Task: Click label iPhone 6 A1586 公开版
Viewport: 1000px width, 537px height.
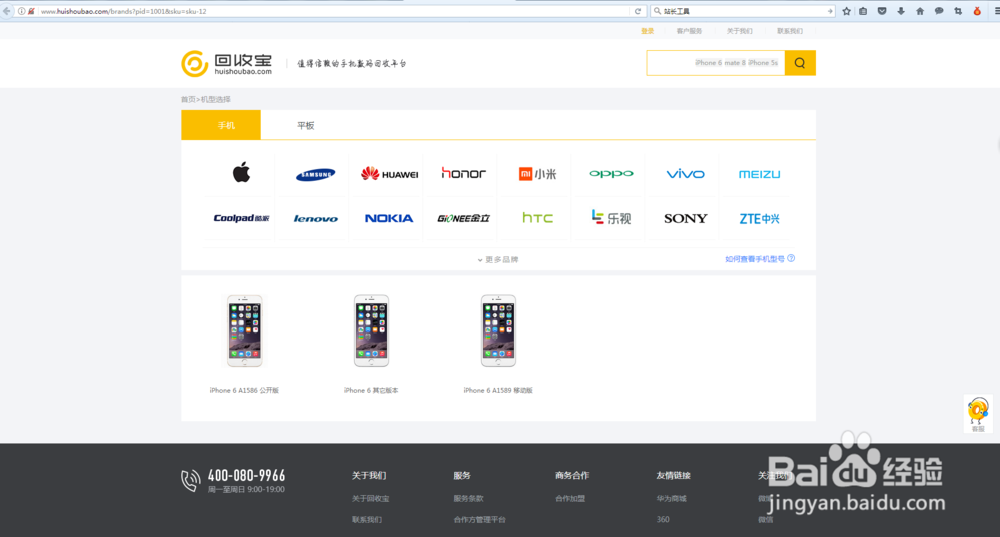Action: 244,390
